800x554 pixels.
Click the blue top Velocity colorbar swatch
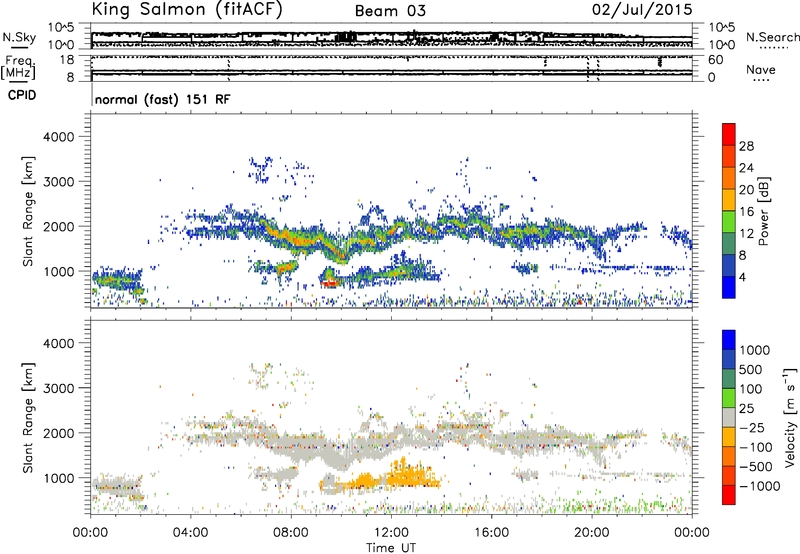point(729,340)
